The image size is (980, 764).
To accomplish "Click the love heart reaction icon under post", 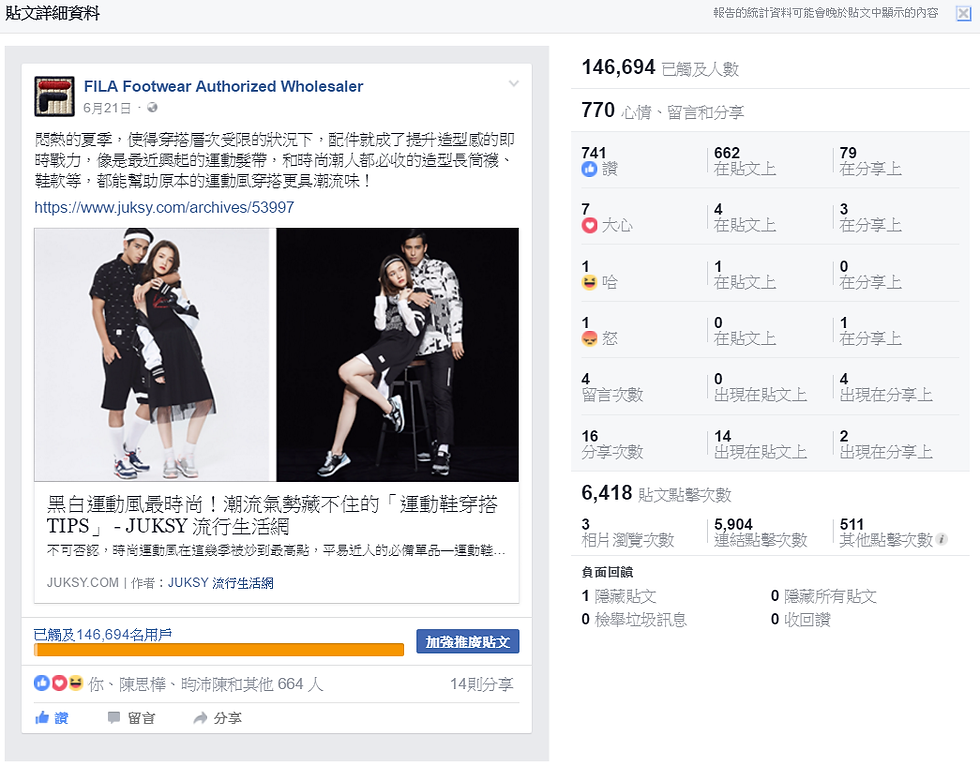I will pos(59,683).
